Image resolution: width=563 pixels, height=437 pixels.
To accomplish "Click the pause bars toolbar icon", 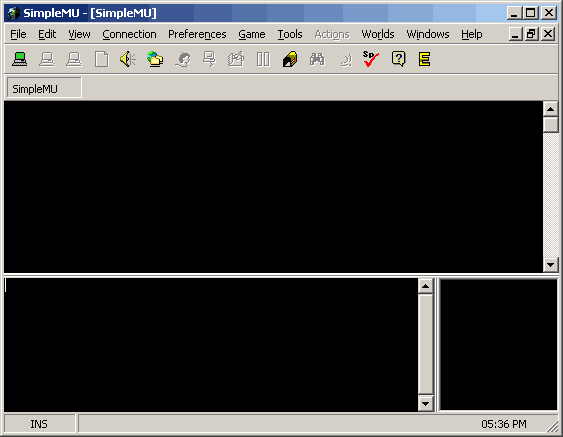I will pos(263,59).
